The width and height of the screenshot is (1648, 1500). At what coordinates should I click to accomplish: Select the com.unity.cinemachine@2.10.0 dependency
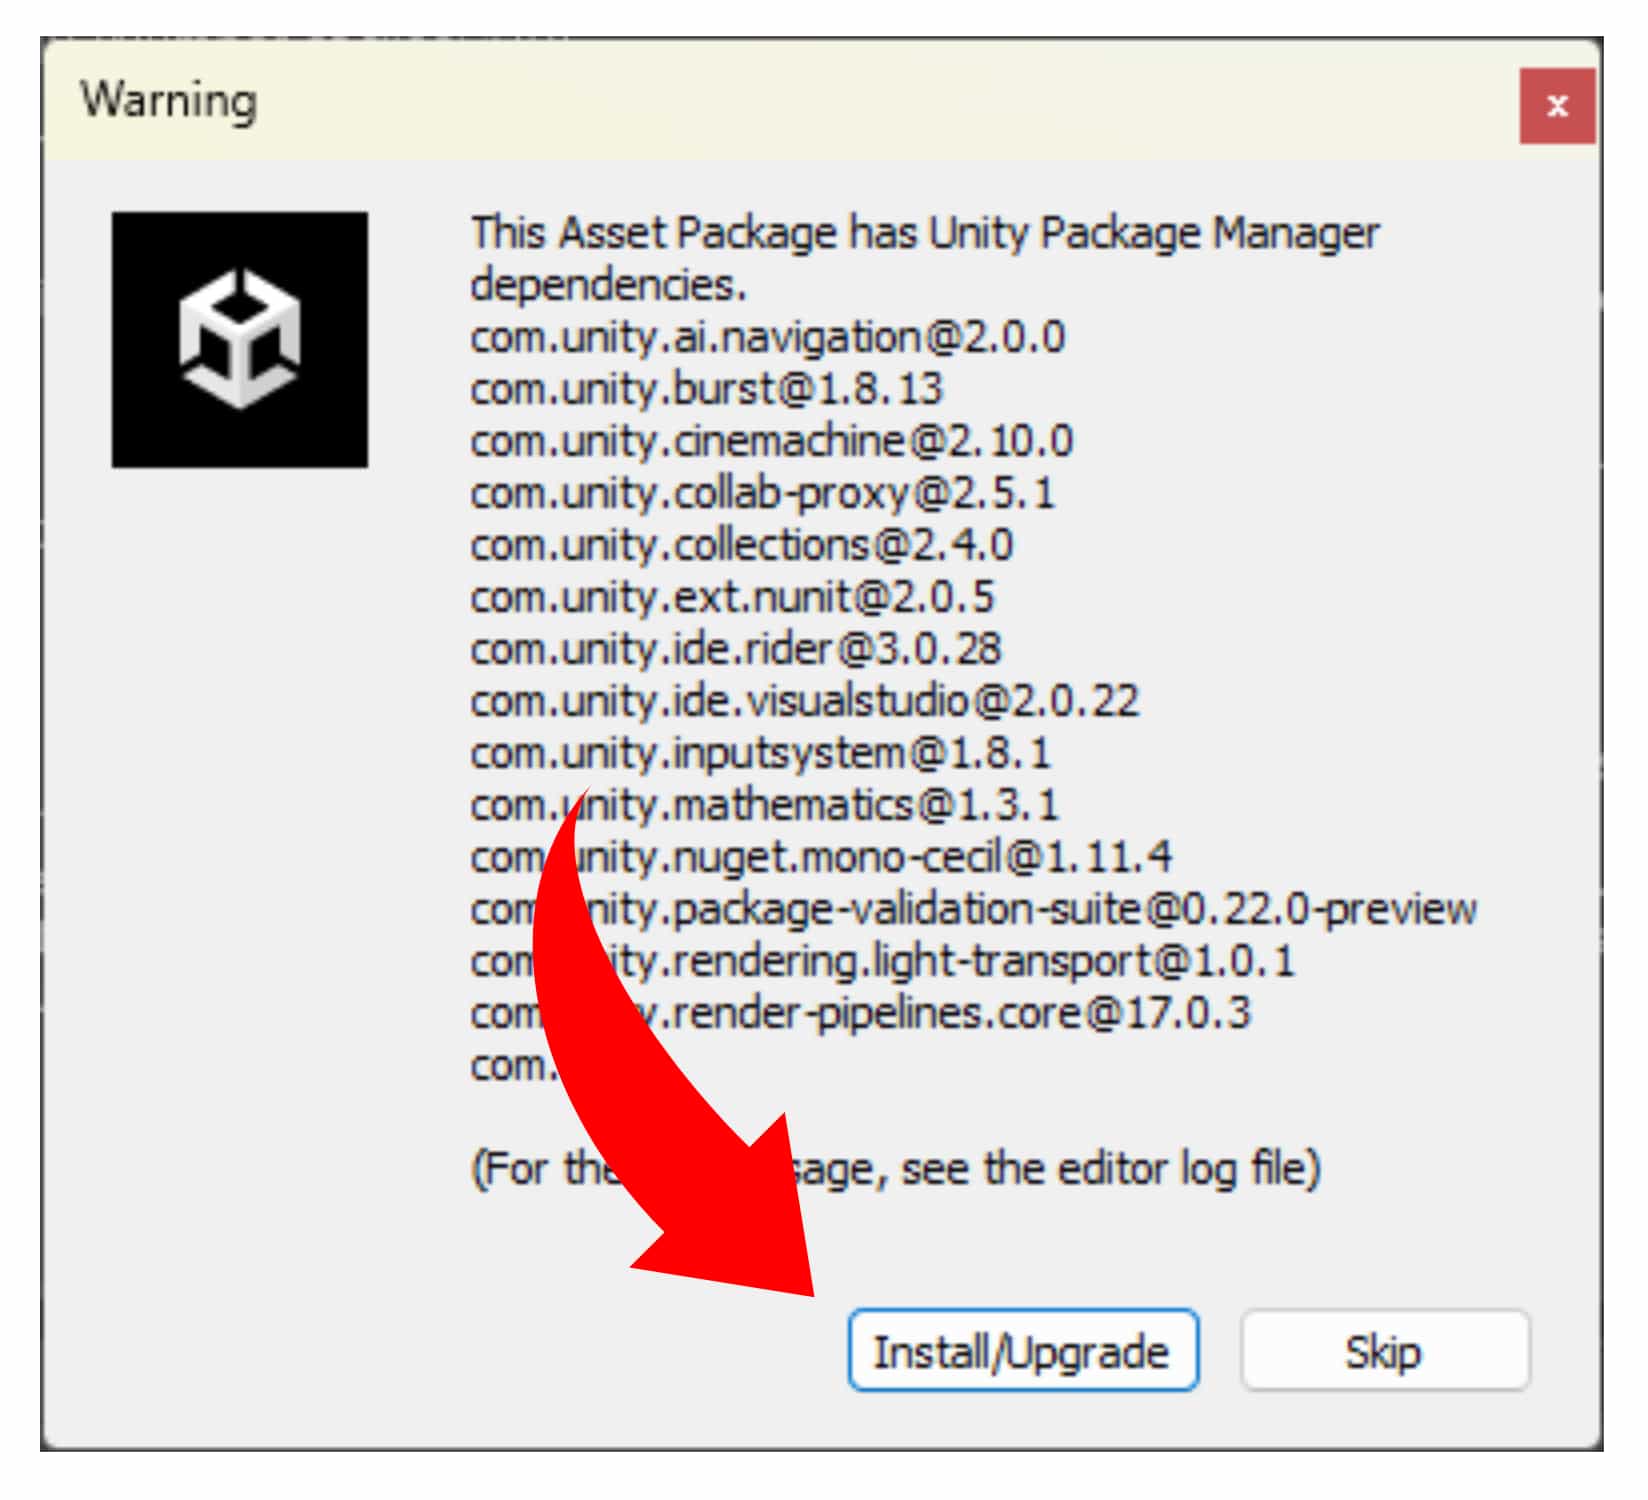click(771, 441)
